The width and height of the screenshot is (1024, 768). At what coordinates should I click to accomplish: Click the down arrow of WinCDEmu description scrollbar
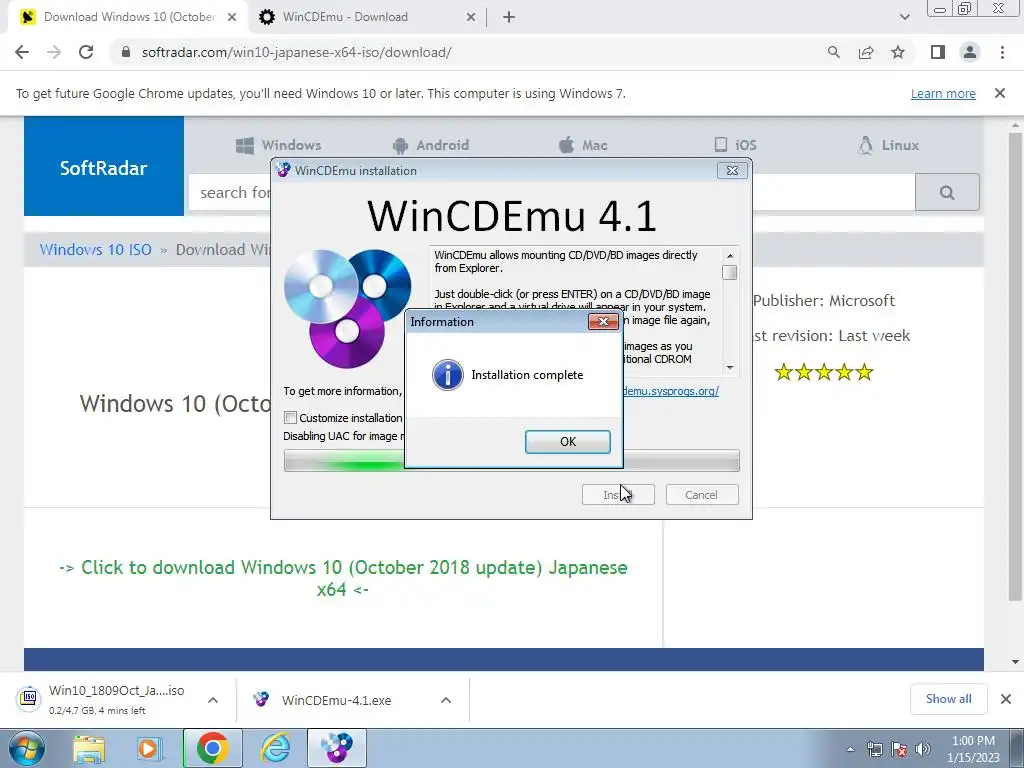(729, 368)
